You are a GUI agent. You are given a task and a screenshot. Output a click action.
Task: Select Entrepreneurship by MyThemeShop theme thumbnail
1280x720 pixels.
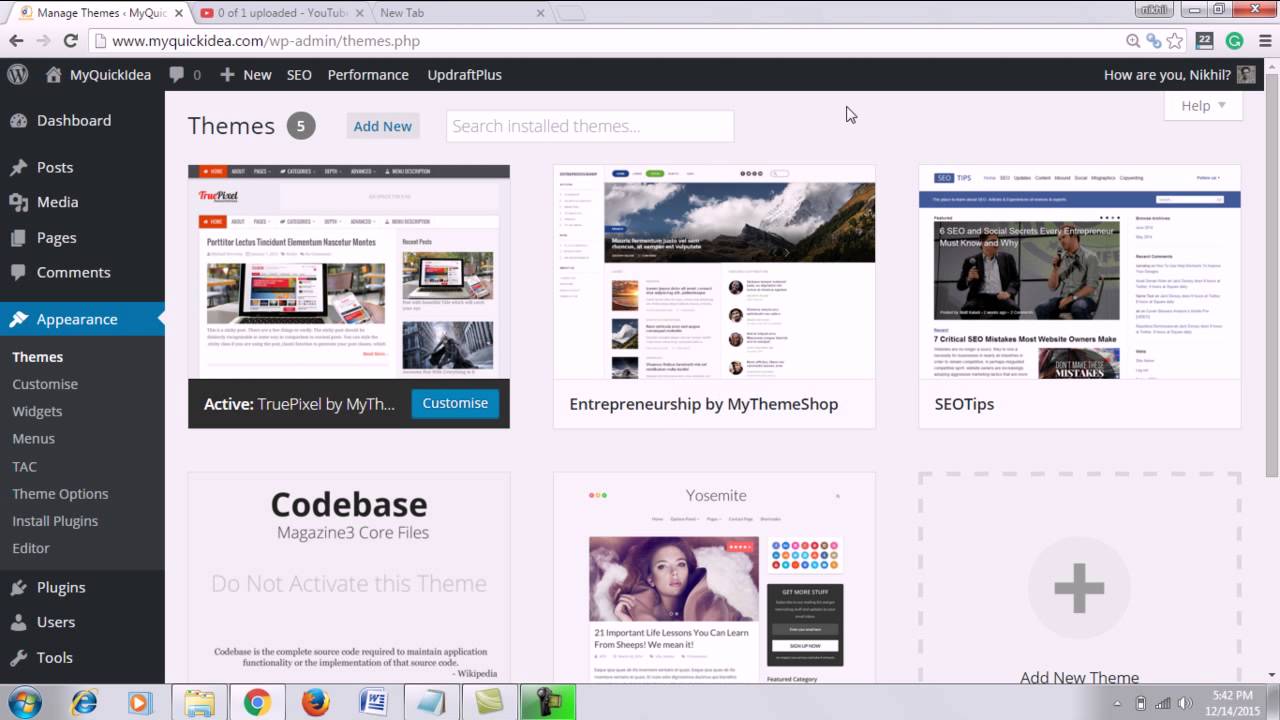pyautogui.click(x=714, y=272)
